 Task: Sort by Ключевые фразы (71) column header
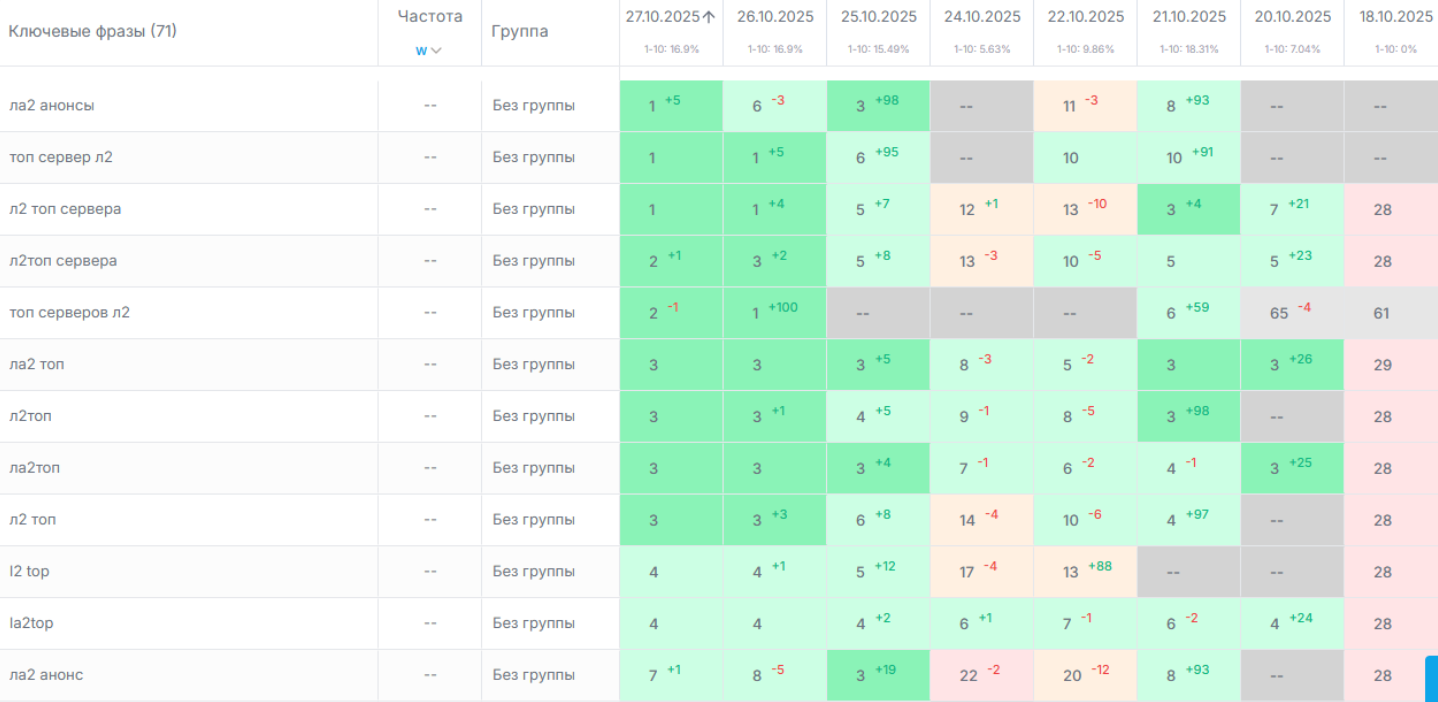(x=93, y=31)
